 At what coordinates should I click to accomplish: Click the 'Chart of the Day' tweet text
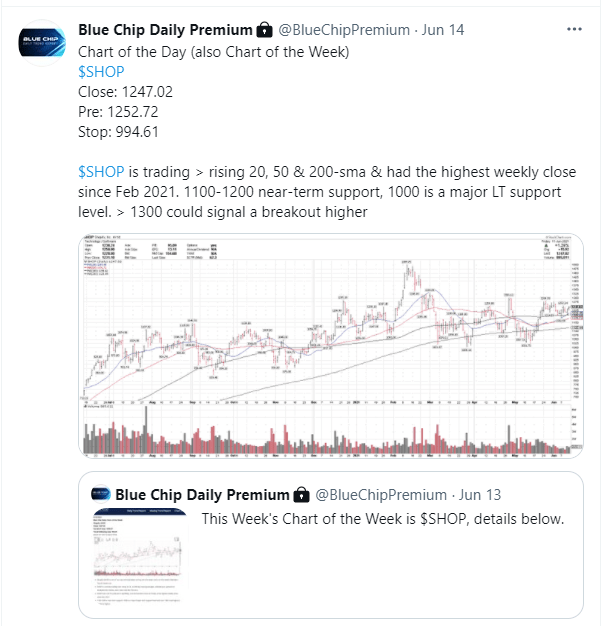(x=214, y=52)
